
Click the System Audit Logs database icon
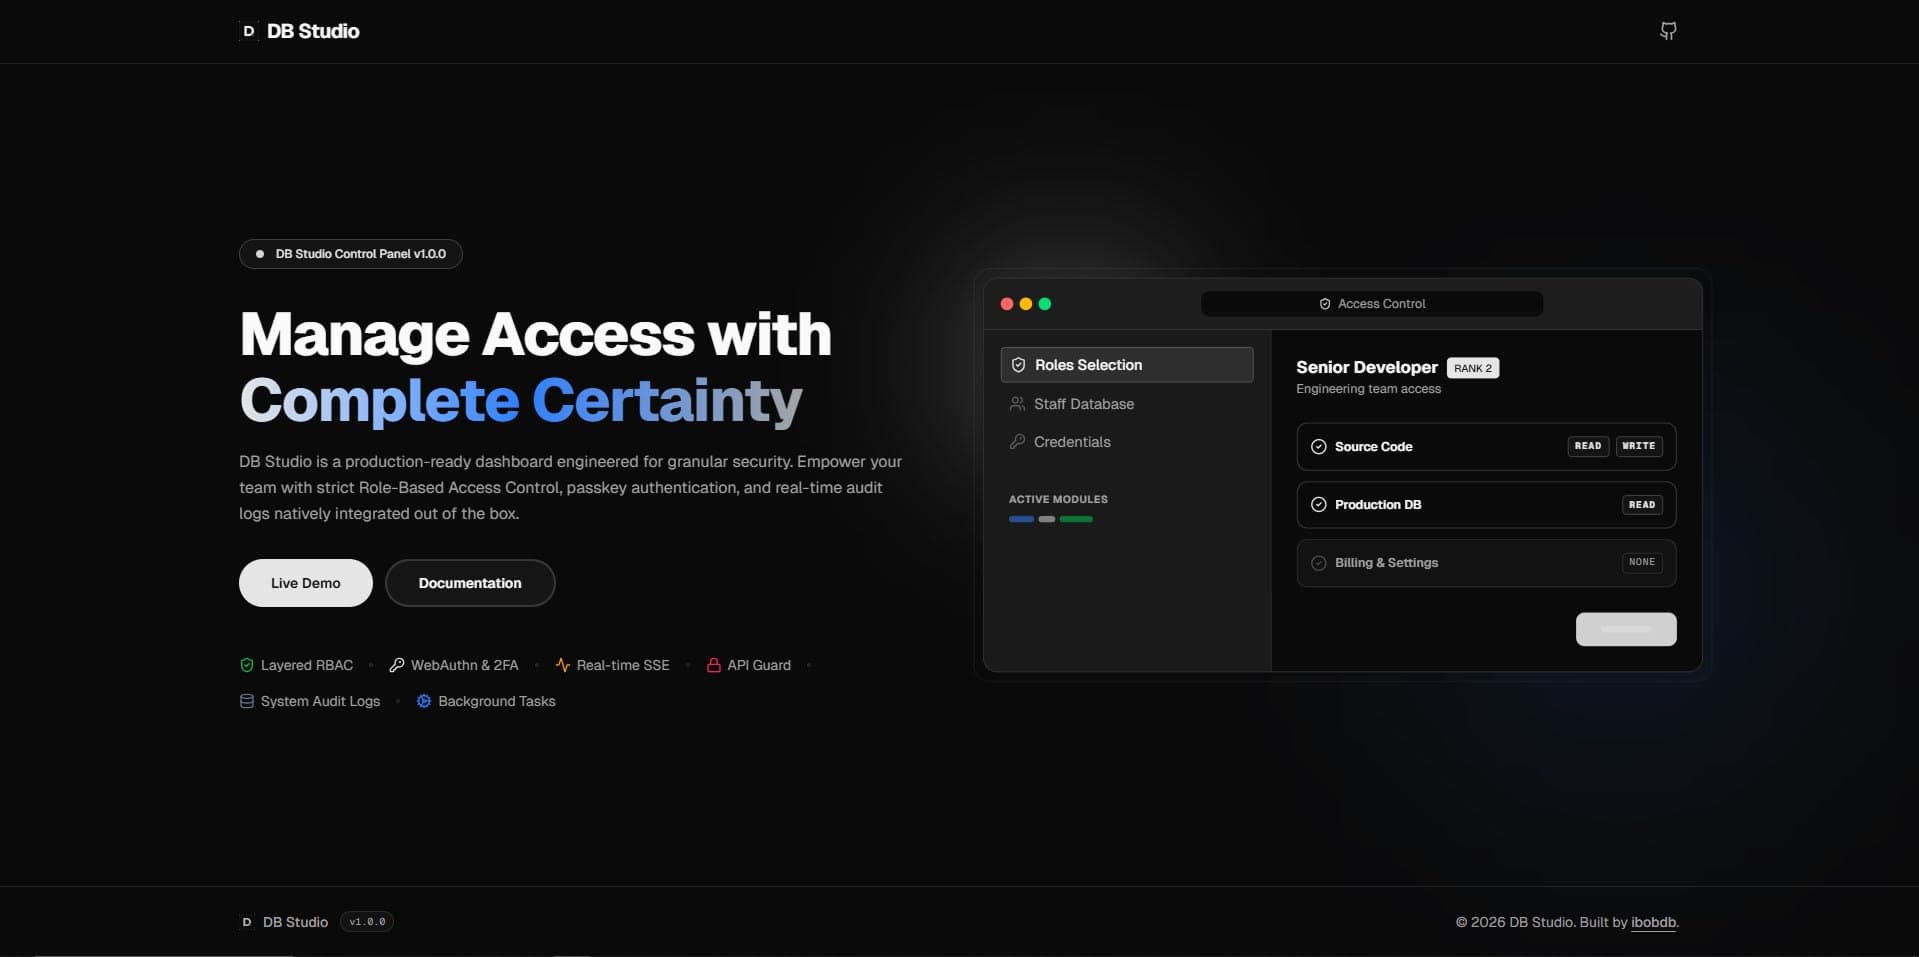tap(246, 701)
